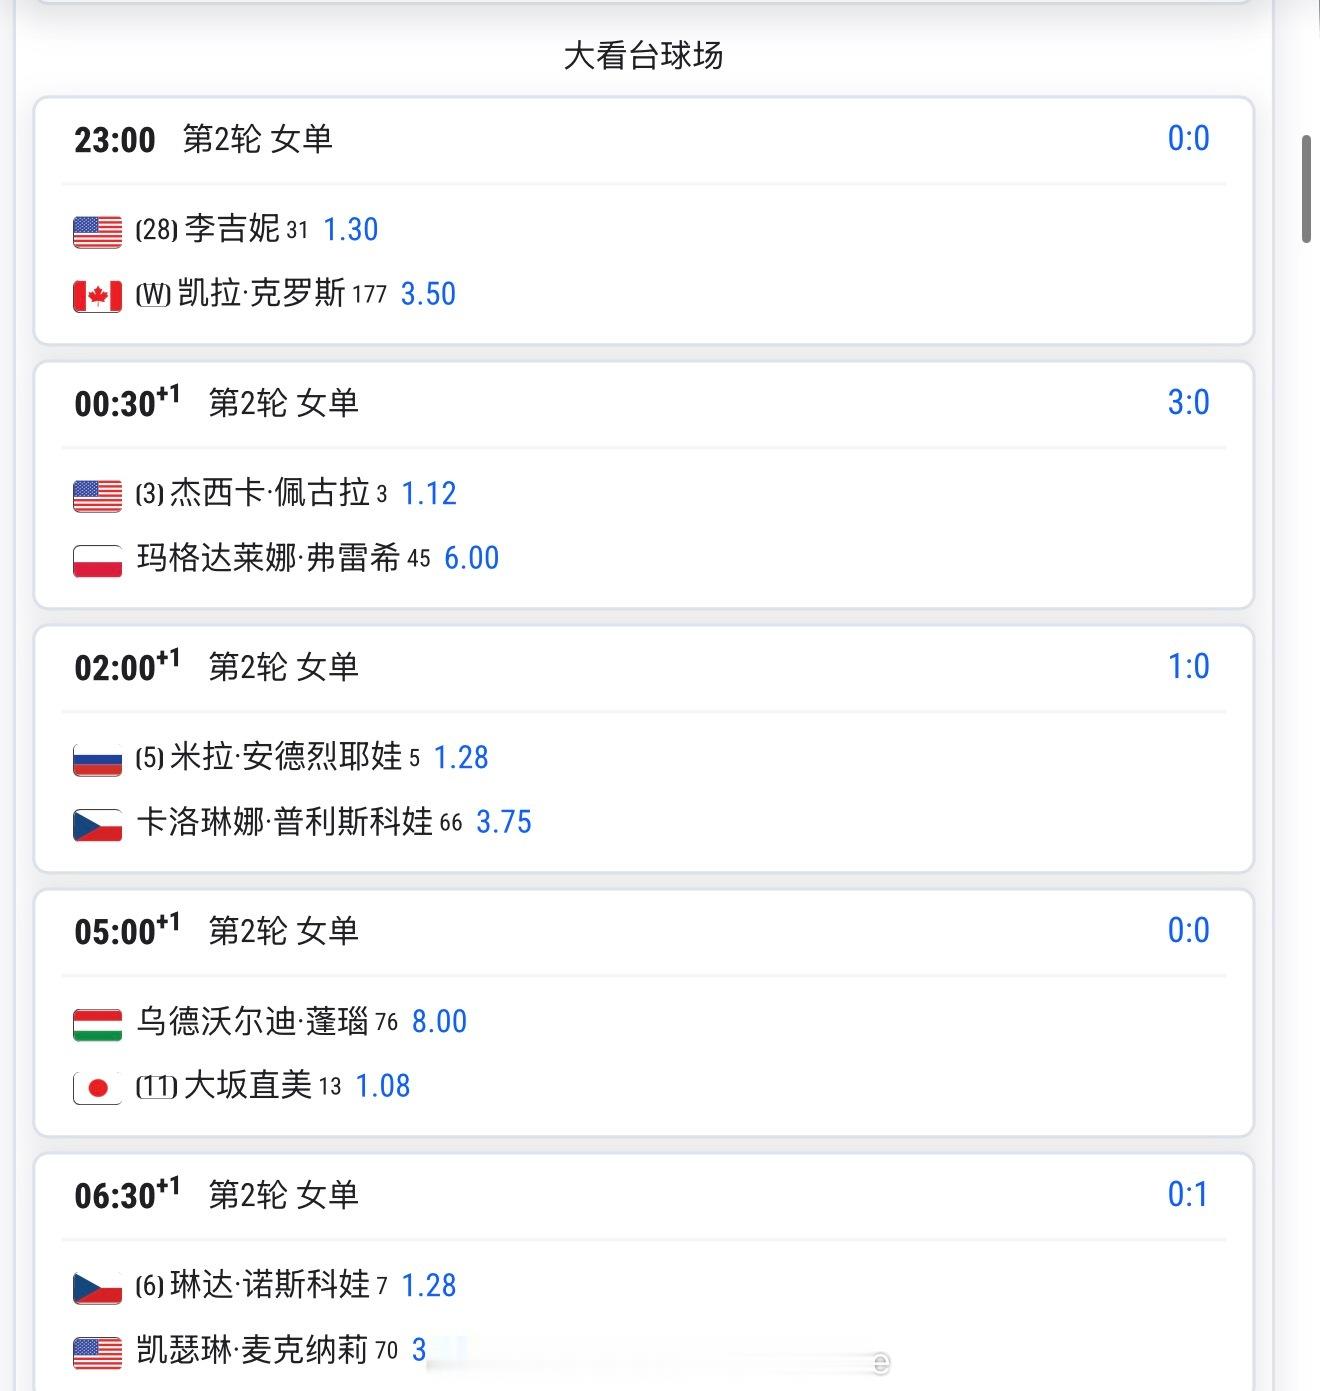Select odds 8.00 for 乌德沃尔迪·蓬瑙
This screenshot has width=1320, height=1391.
pyautogui.click(x=439, y=1022)
